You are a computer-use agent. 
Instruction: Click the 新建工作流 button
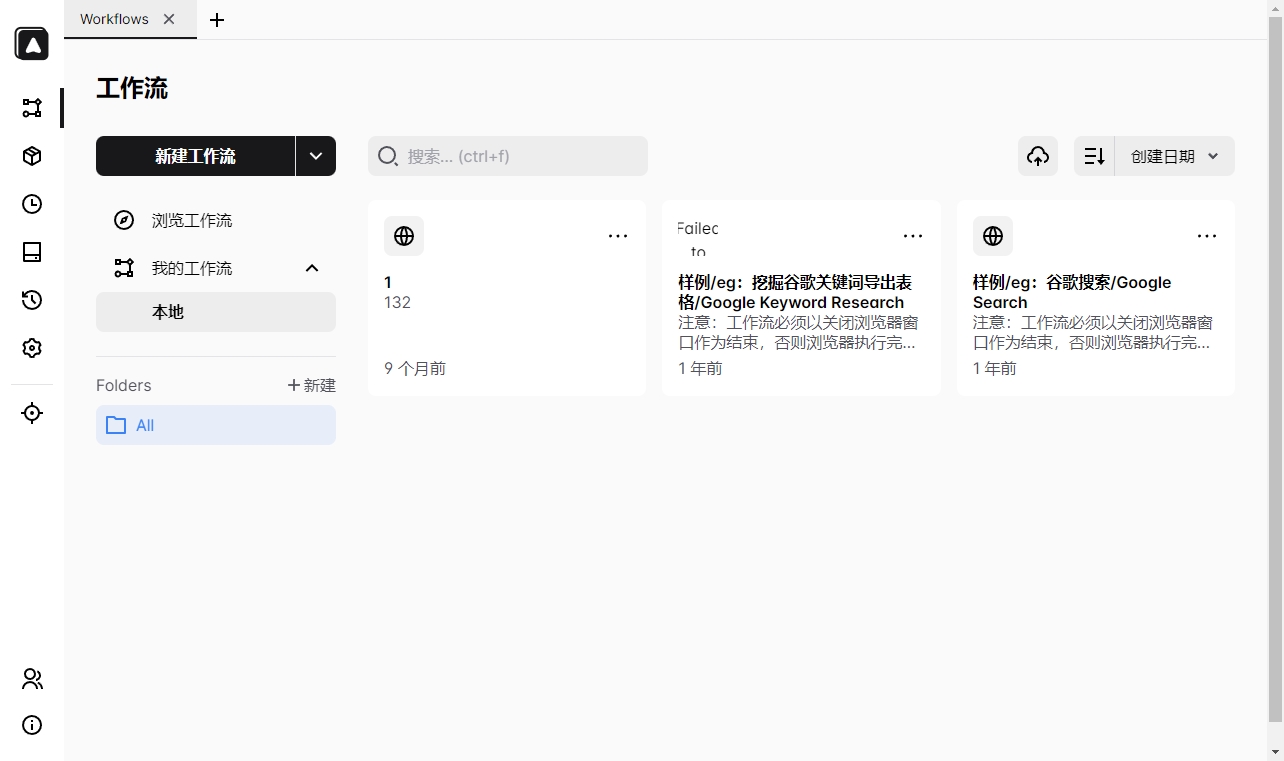(x=196, y=156)
